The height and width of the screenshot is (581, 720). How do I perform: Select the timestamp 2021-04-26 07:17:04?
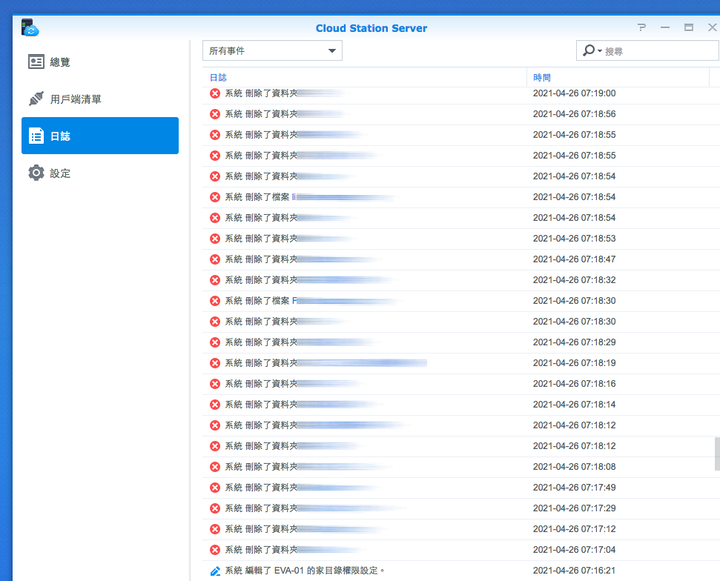(x=574, y=549)
